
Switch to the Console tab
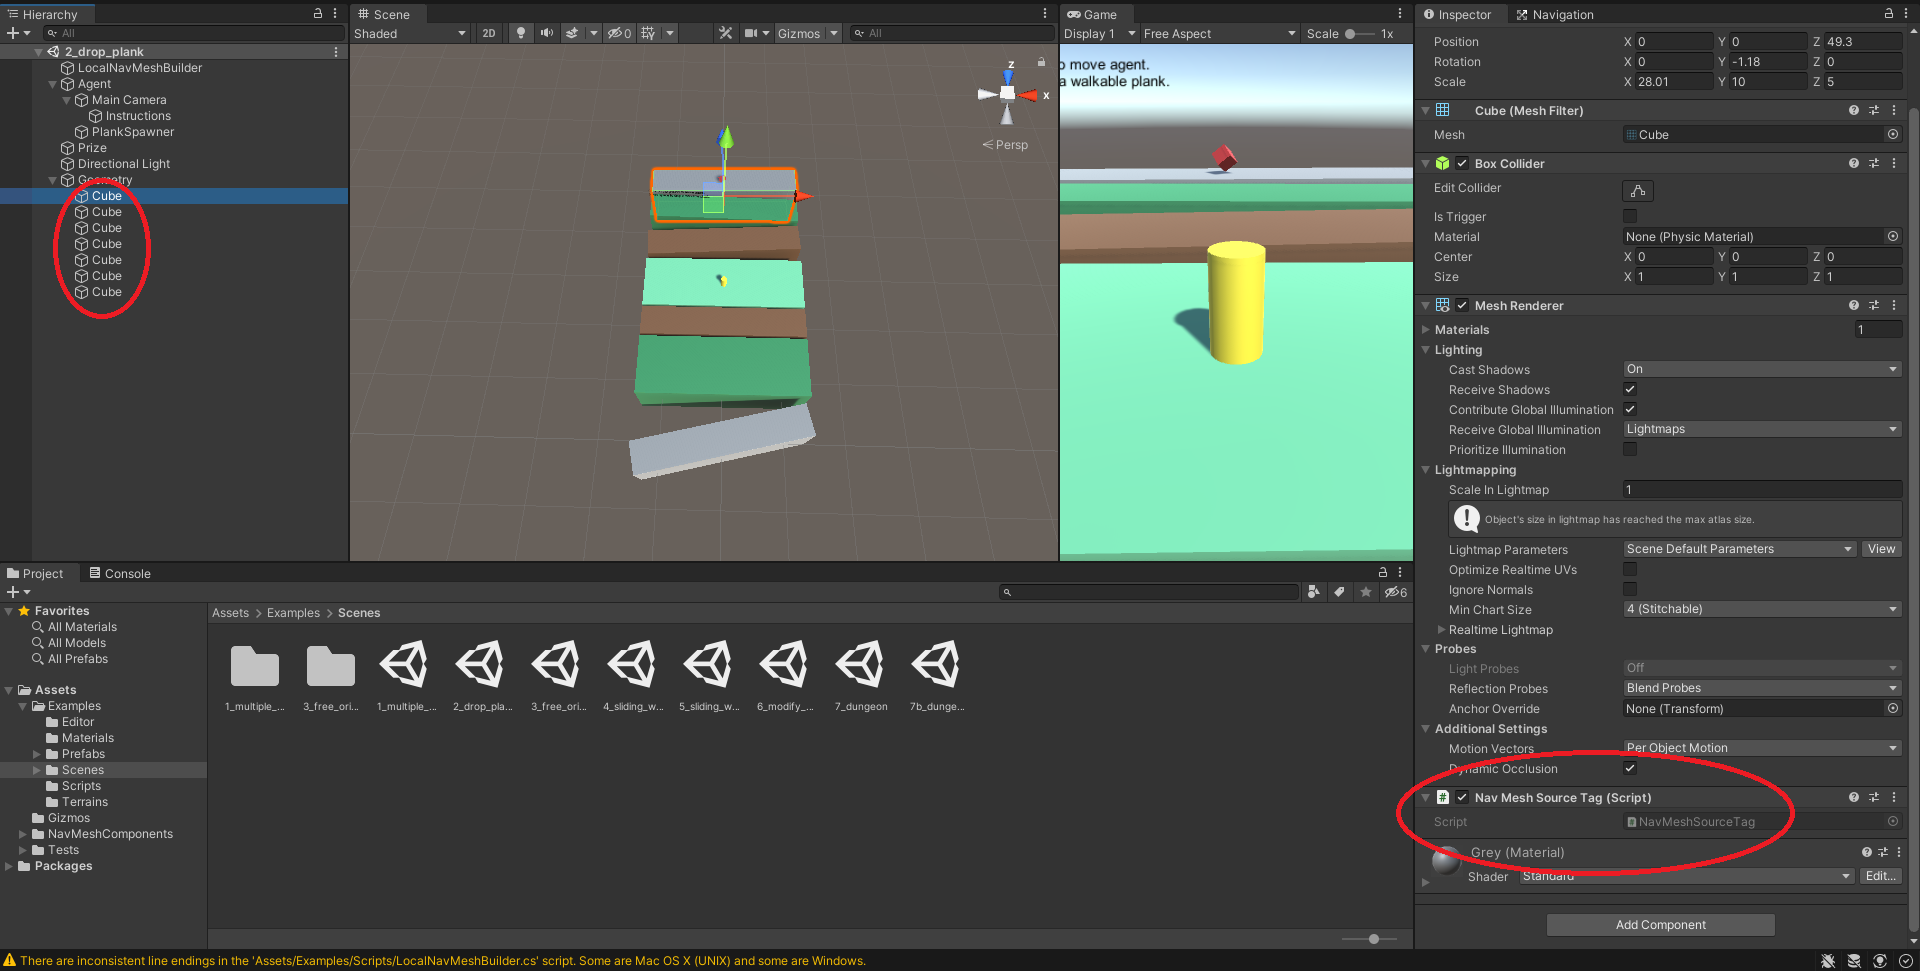click(x=120, y=573)
